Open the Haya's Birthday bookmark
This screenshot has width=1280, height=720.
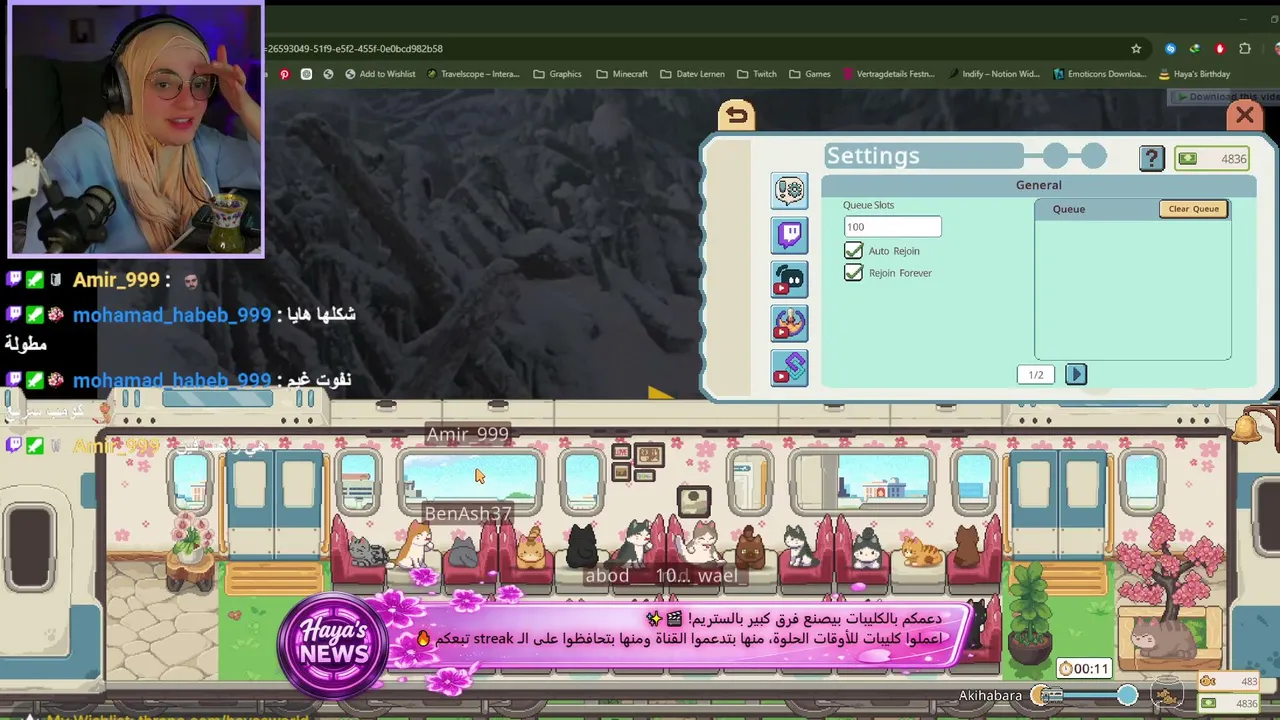click(x=1194, y=74)
